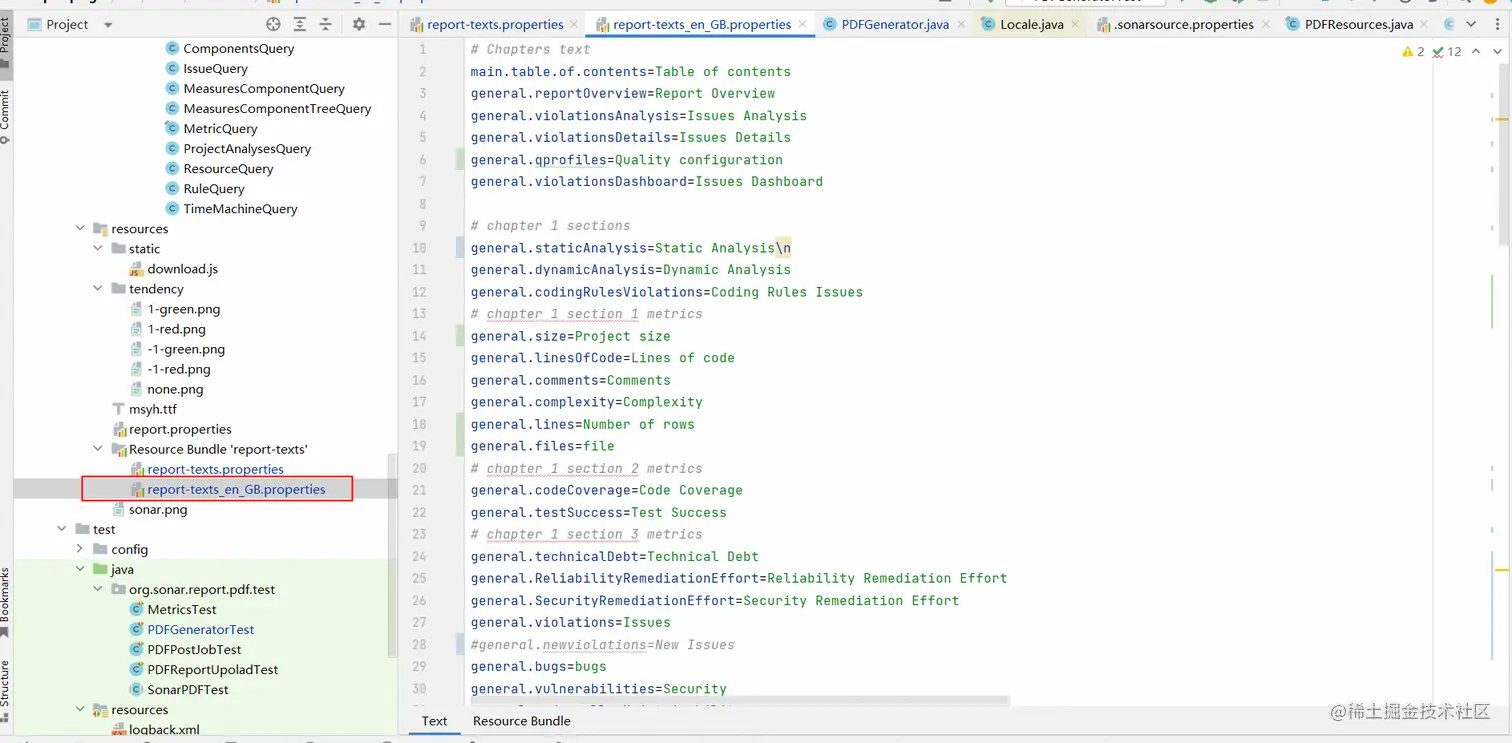Expand the collapsed config folder node

(x=78, y=548)
